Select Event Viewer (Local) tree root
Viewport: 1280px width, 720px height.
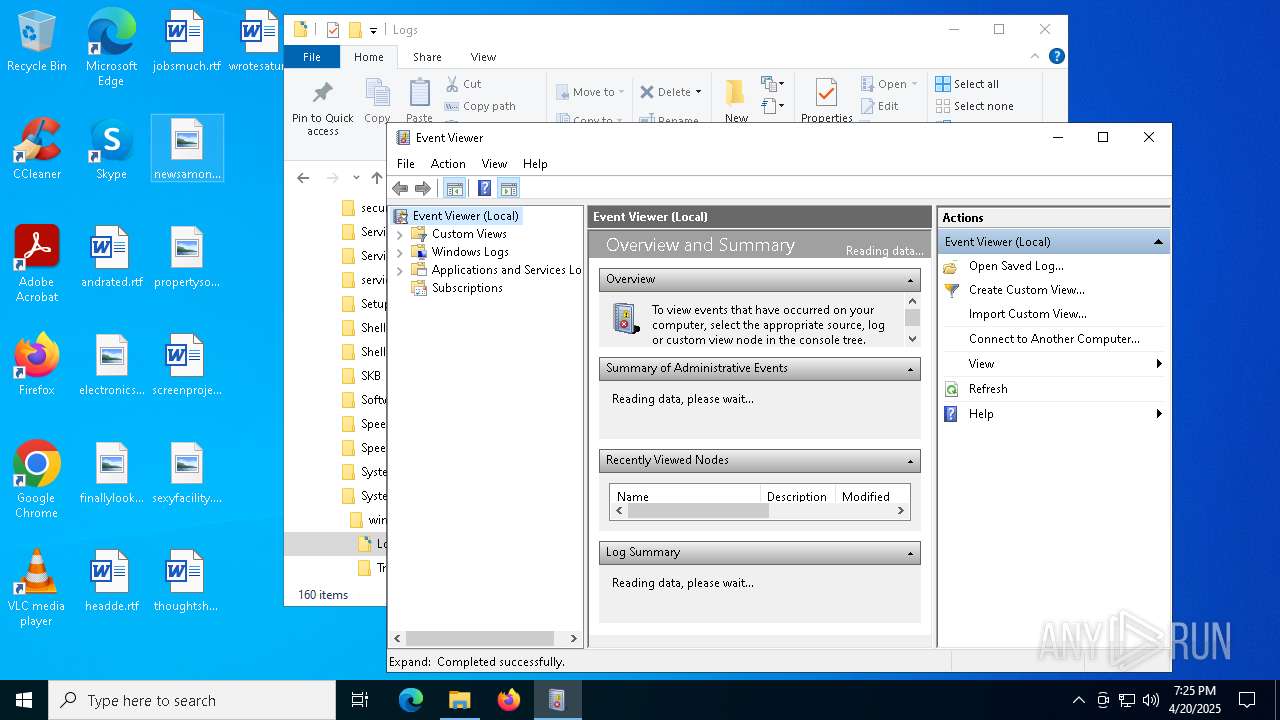click(x=465, y=216)
